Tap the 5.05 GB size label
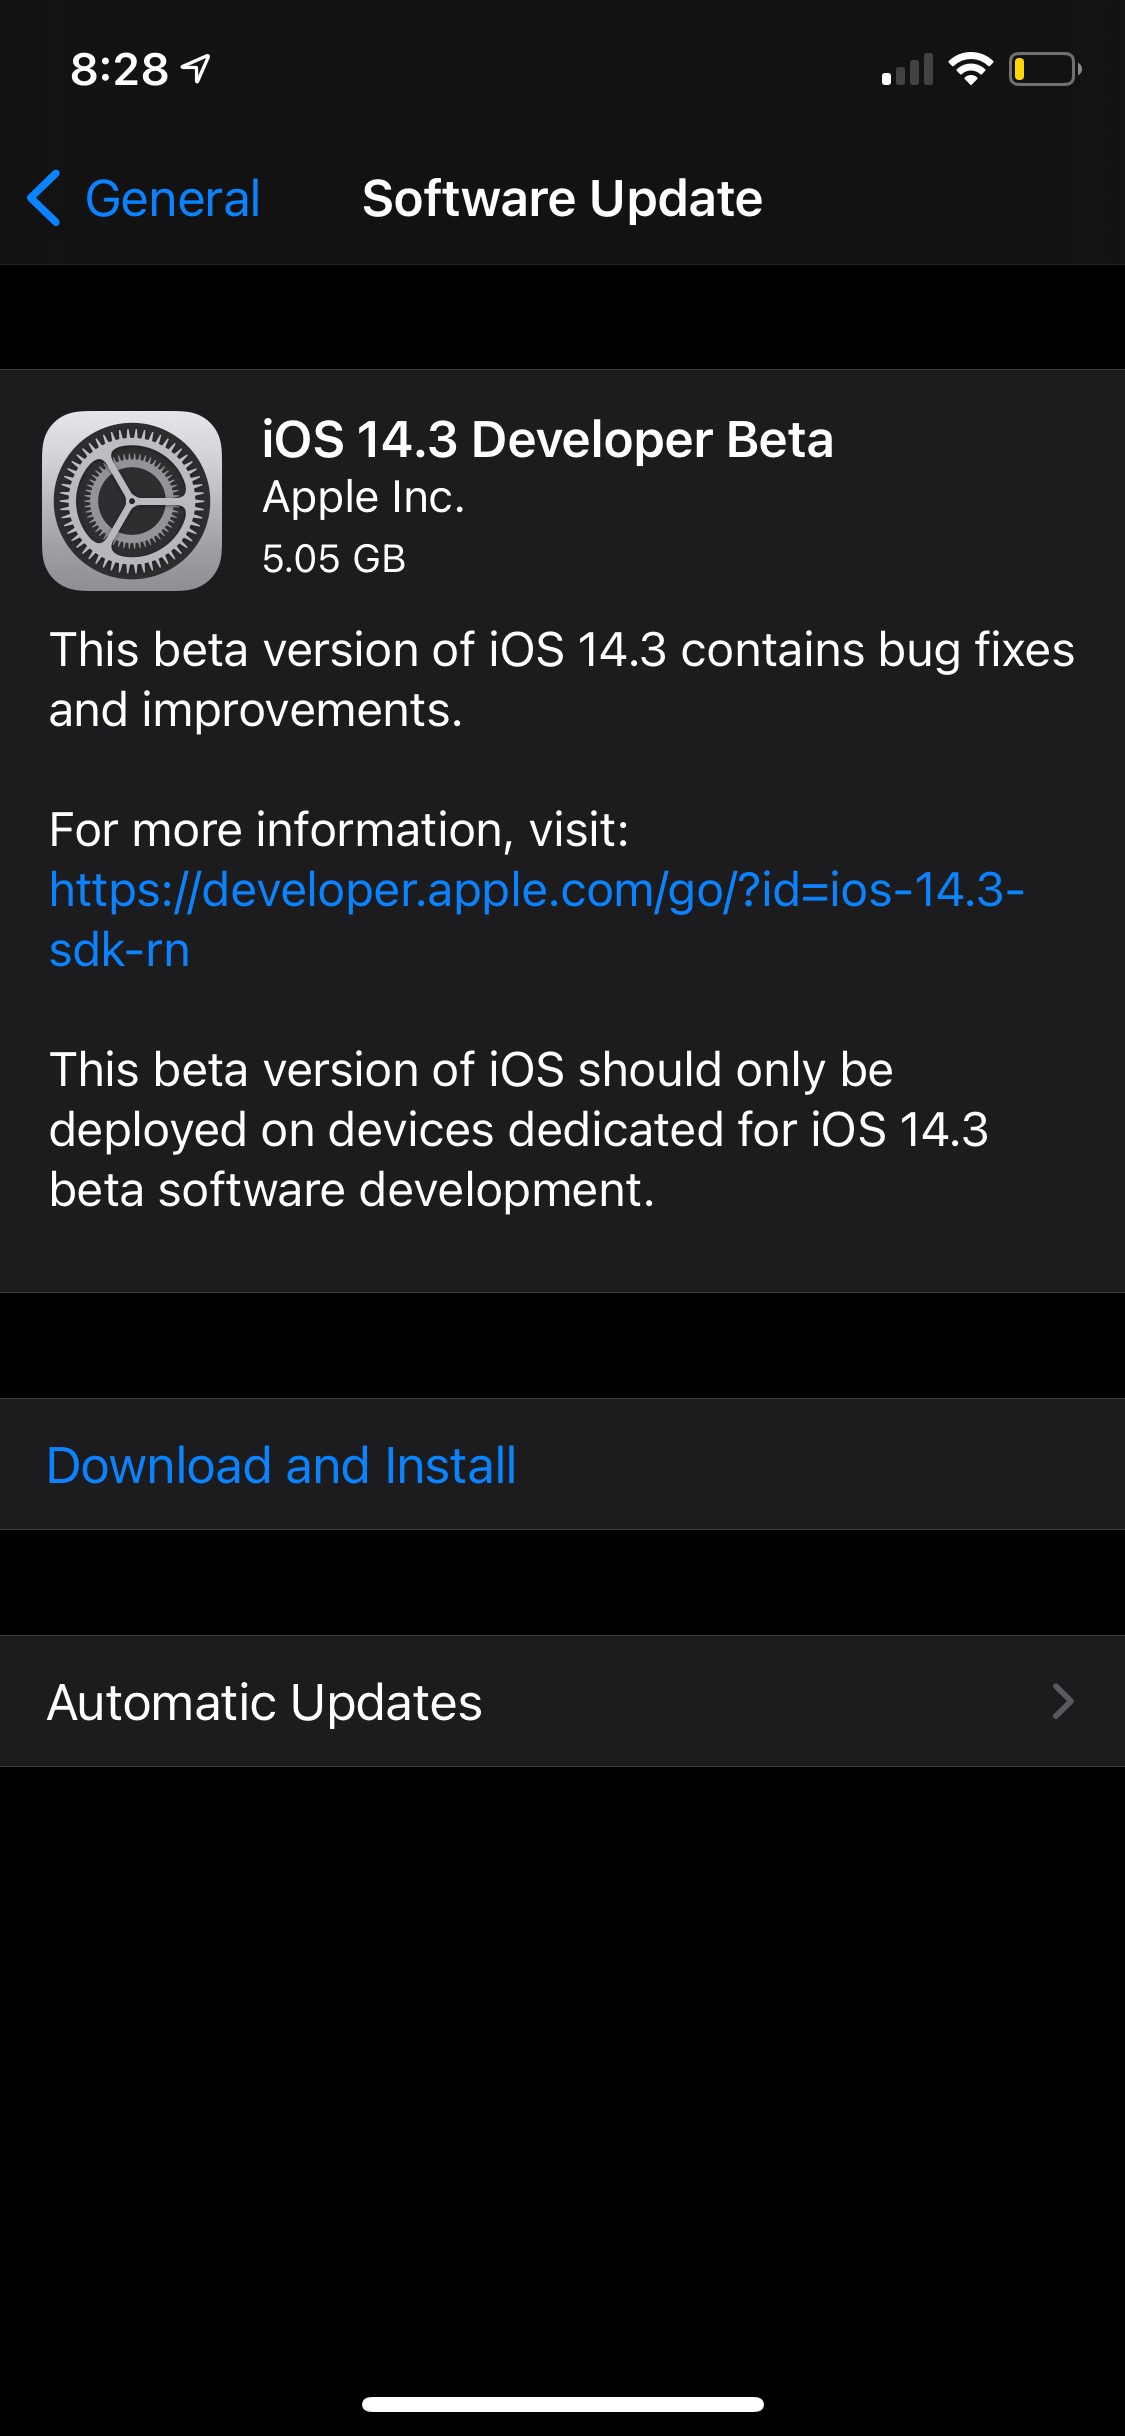The height and width of the screenshot is (2436, 1125). [334, 558]
